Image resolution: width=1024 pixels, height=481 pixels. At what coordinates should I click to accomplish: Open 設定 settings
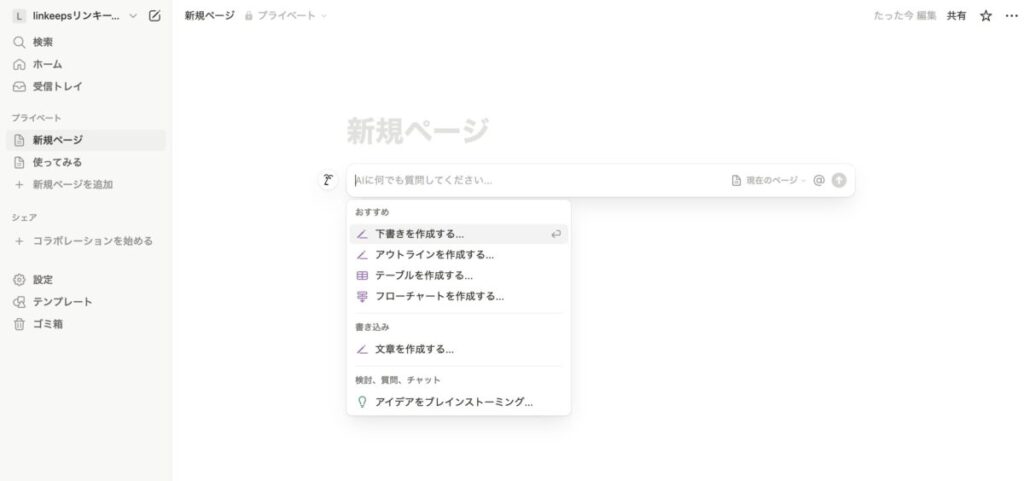[x=86, y=280]
